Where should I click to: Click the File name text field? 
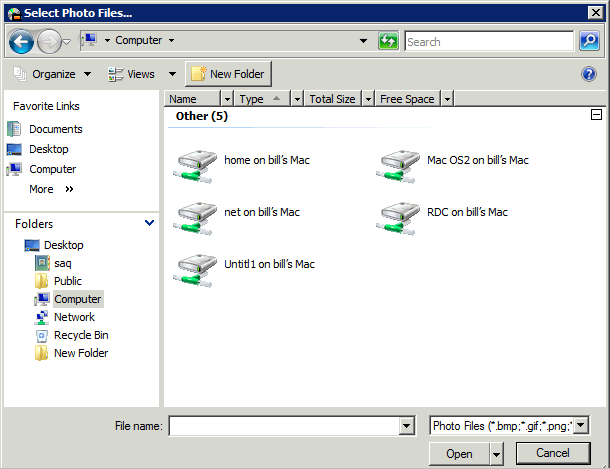(x=283, y=426)
